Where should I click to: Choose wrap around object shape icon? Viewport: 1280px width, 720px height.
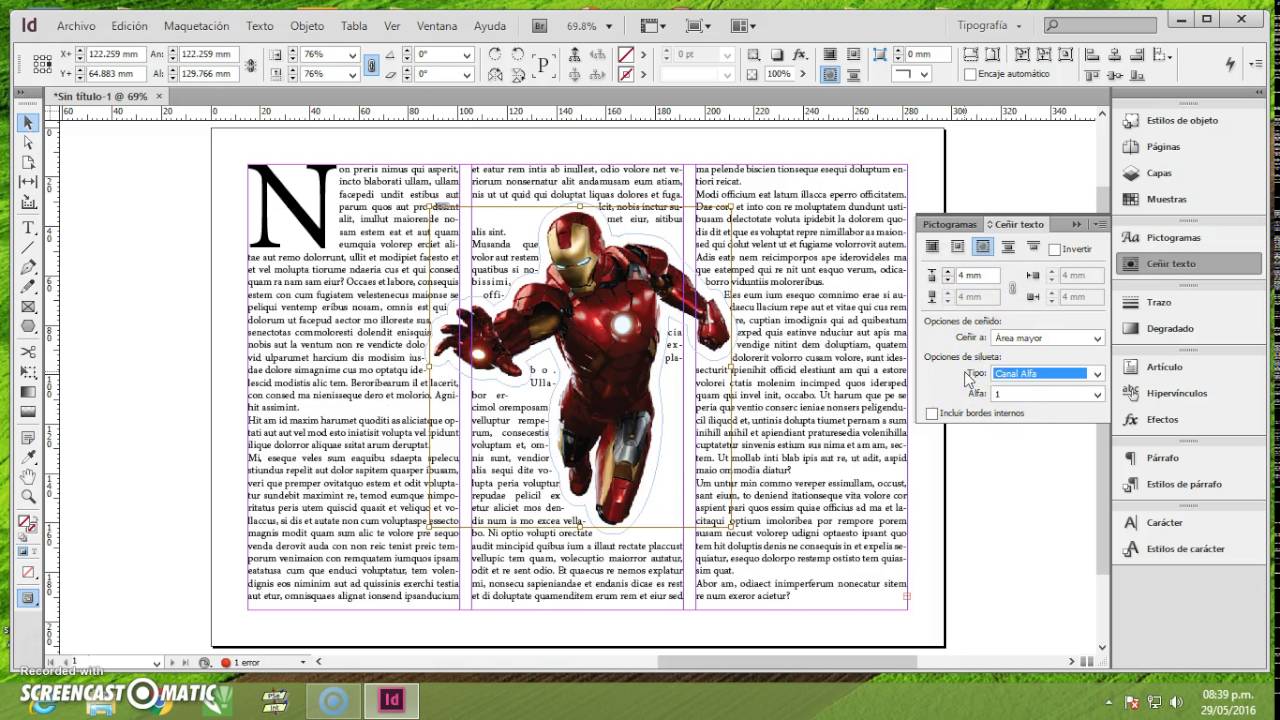(x=983, y=247)
